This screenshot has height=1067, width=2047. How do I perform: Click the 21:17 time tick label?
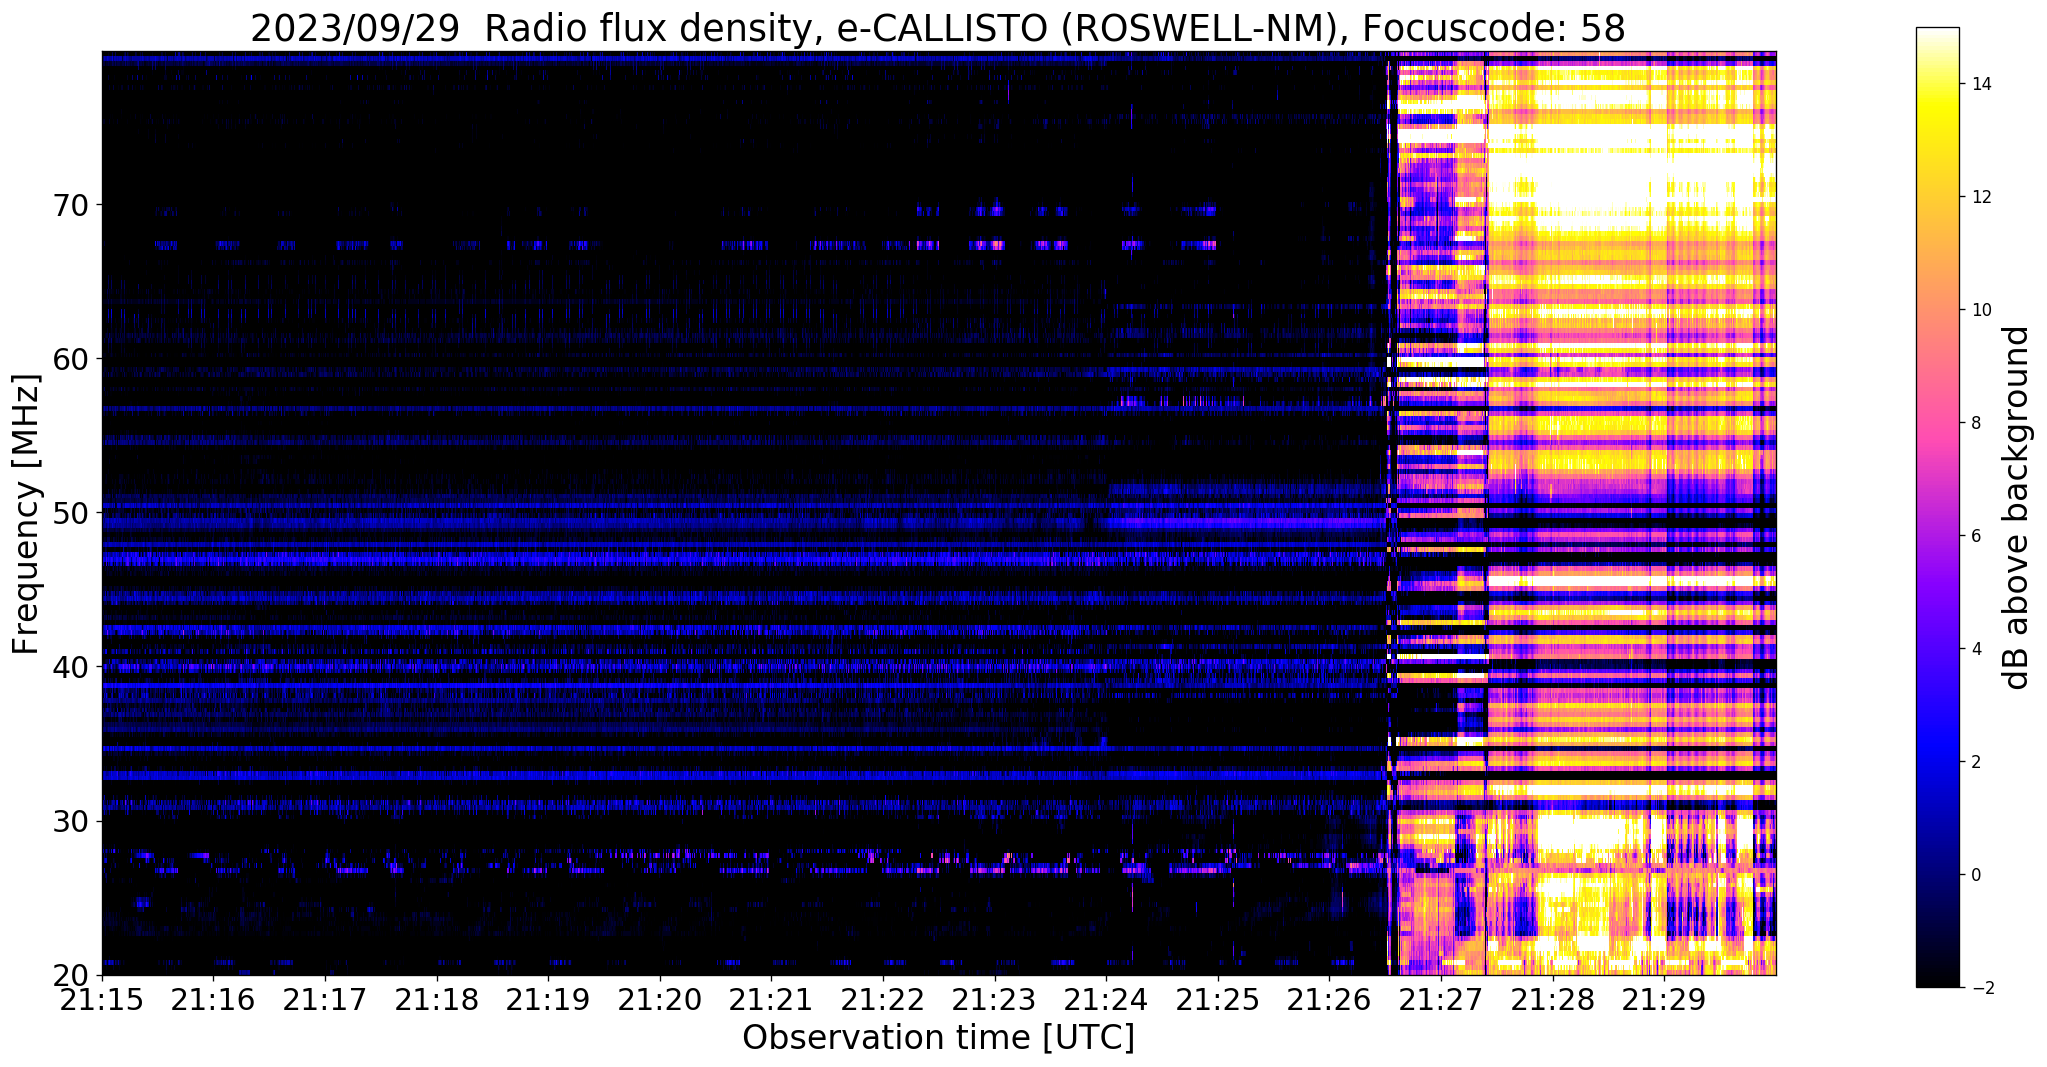coord(325,999)
